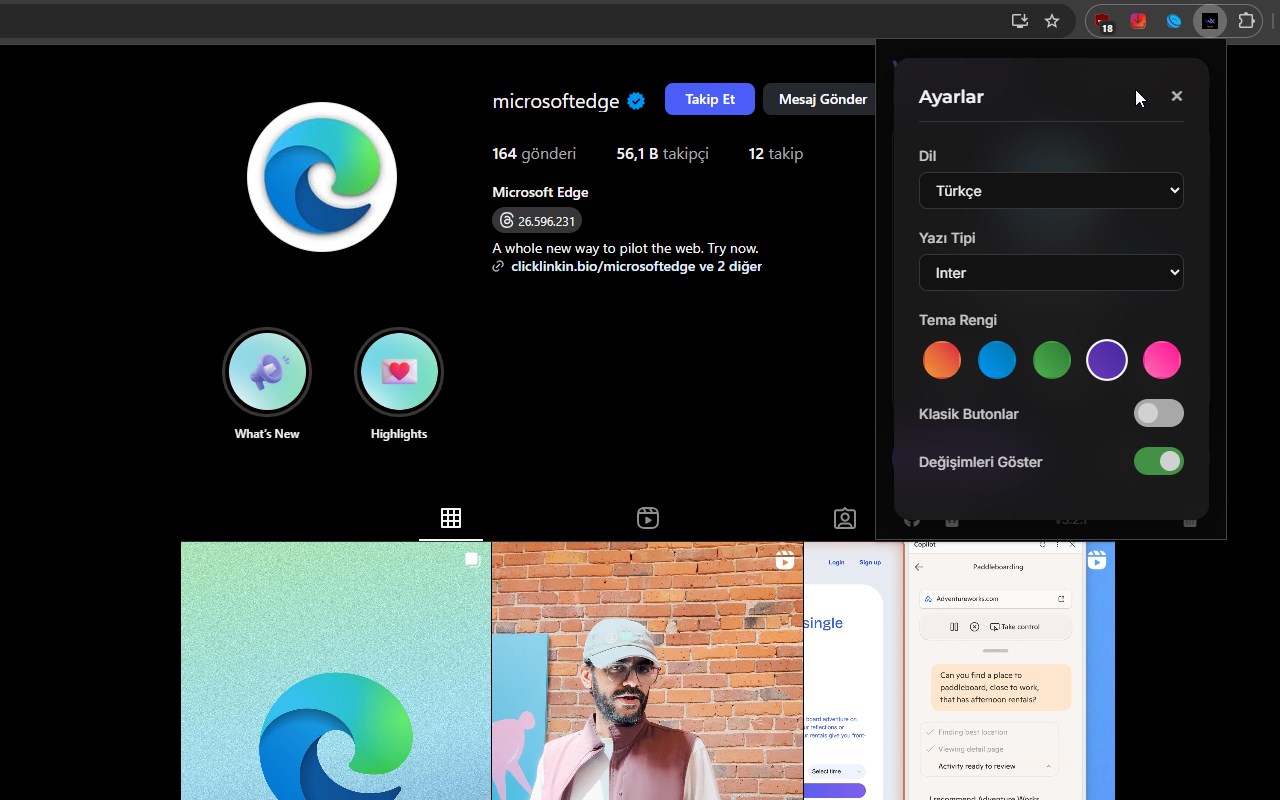Open the Yazı Tipi font dropdown
Screen dimensions: 1280x800
tap(1051, 273)
